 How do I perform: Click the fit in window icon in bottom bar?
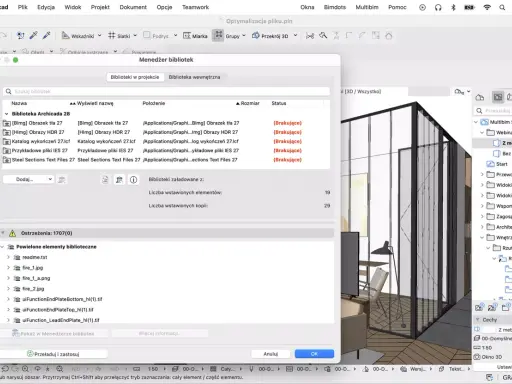coord(60,369)
